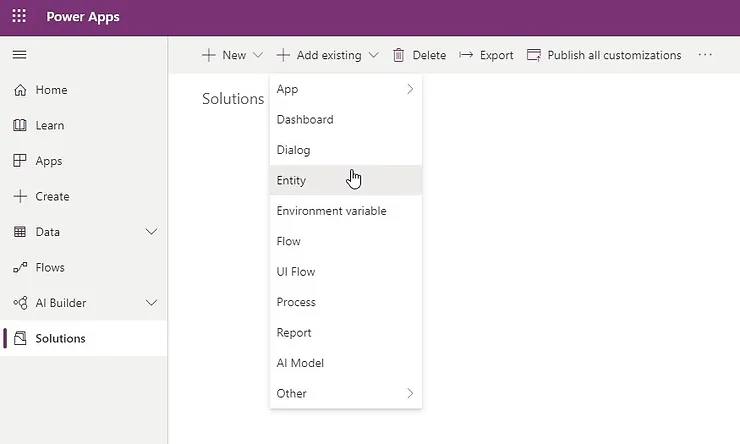Image resolution: width=740 pixels, height=444 pixels.
Task: Expand the Other submenu arrow
Action: tap(410, 393)
